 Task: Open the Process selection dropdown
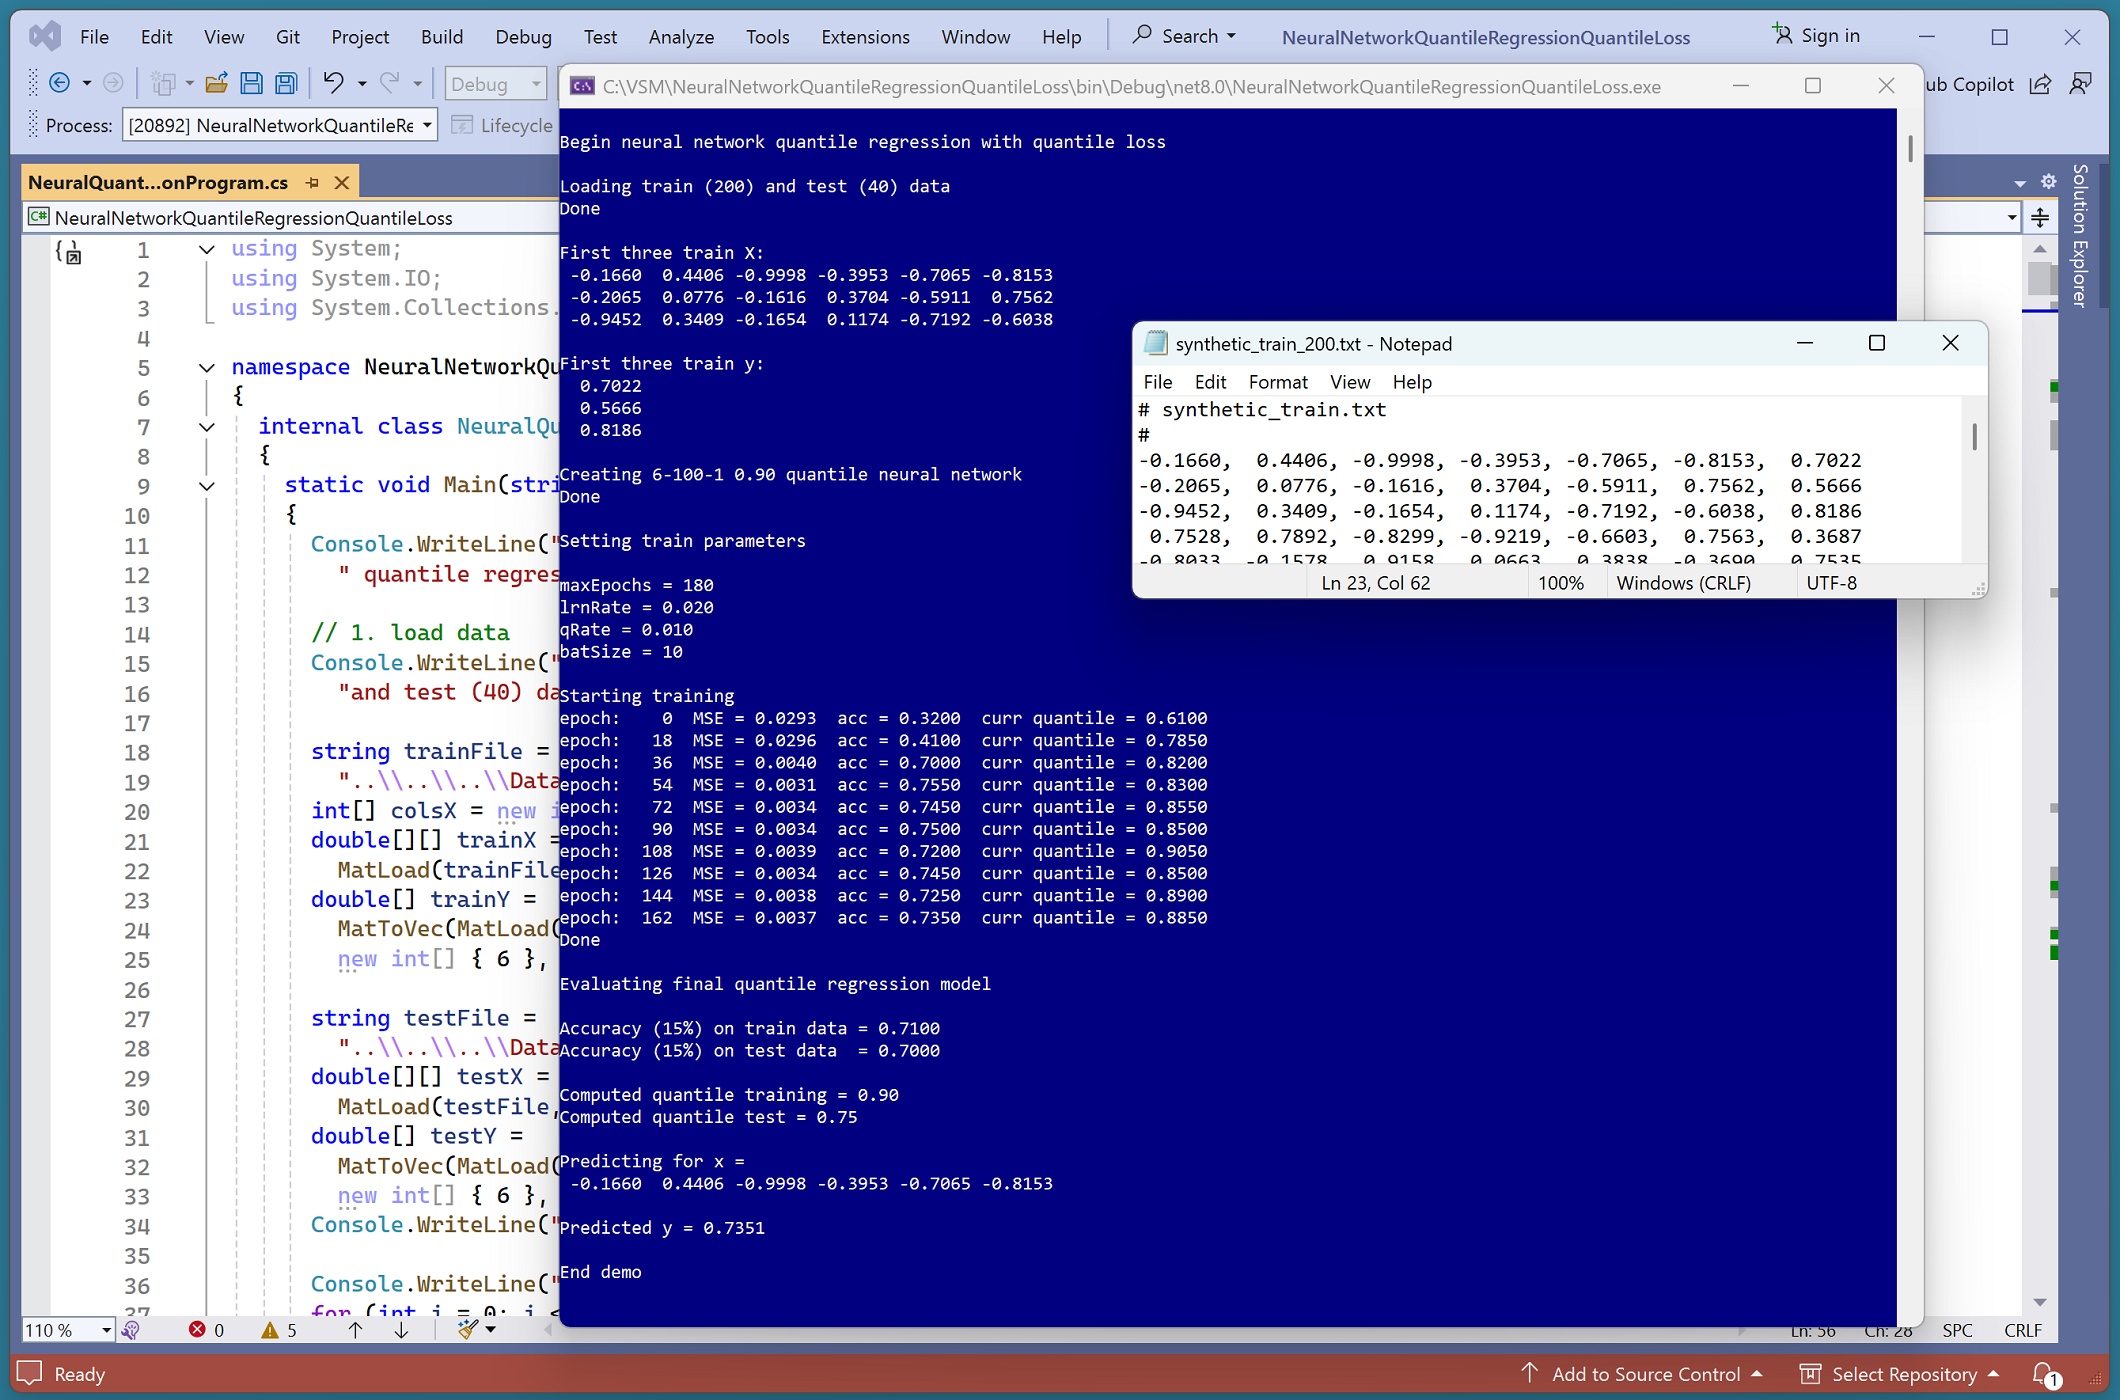click(x=280, y=125)
